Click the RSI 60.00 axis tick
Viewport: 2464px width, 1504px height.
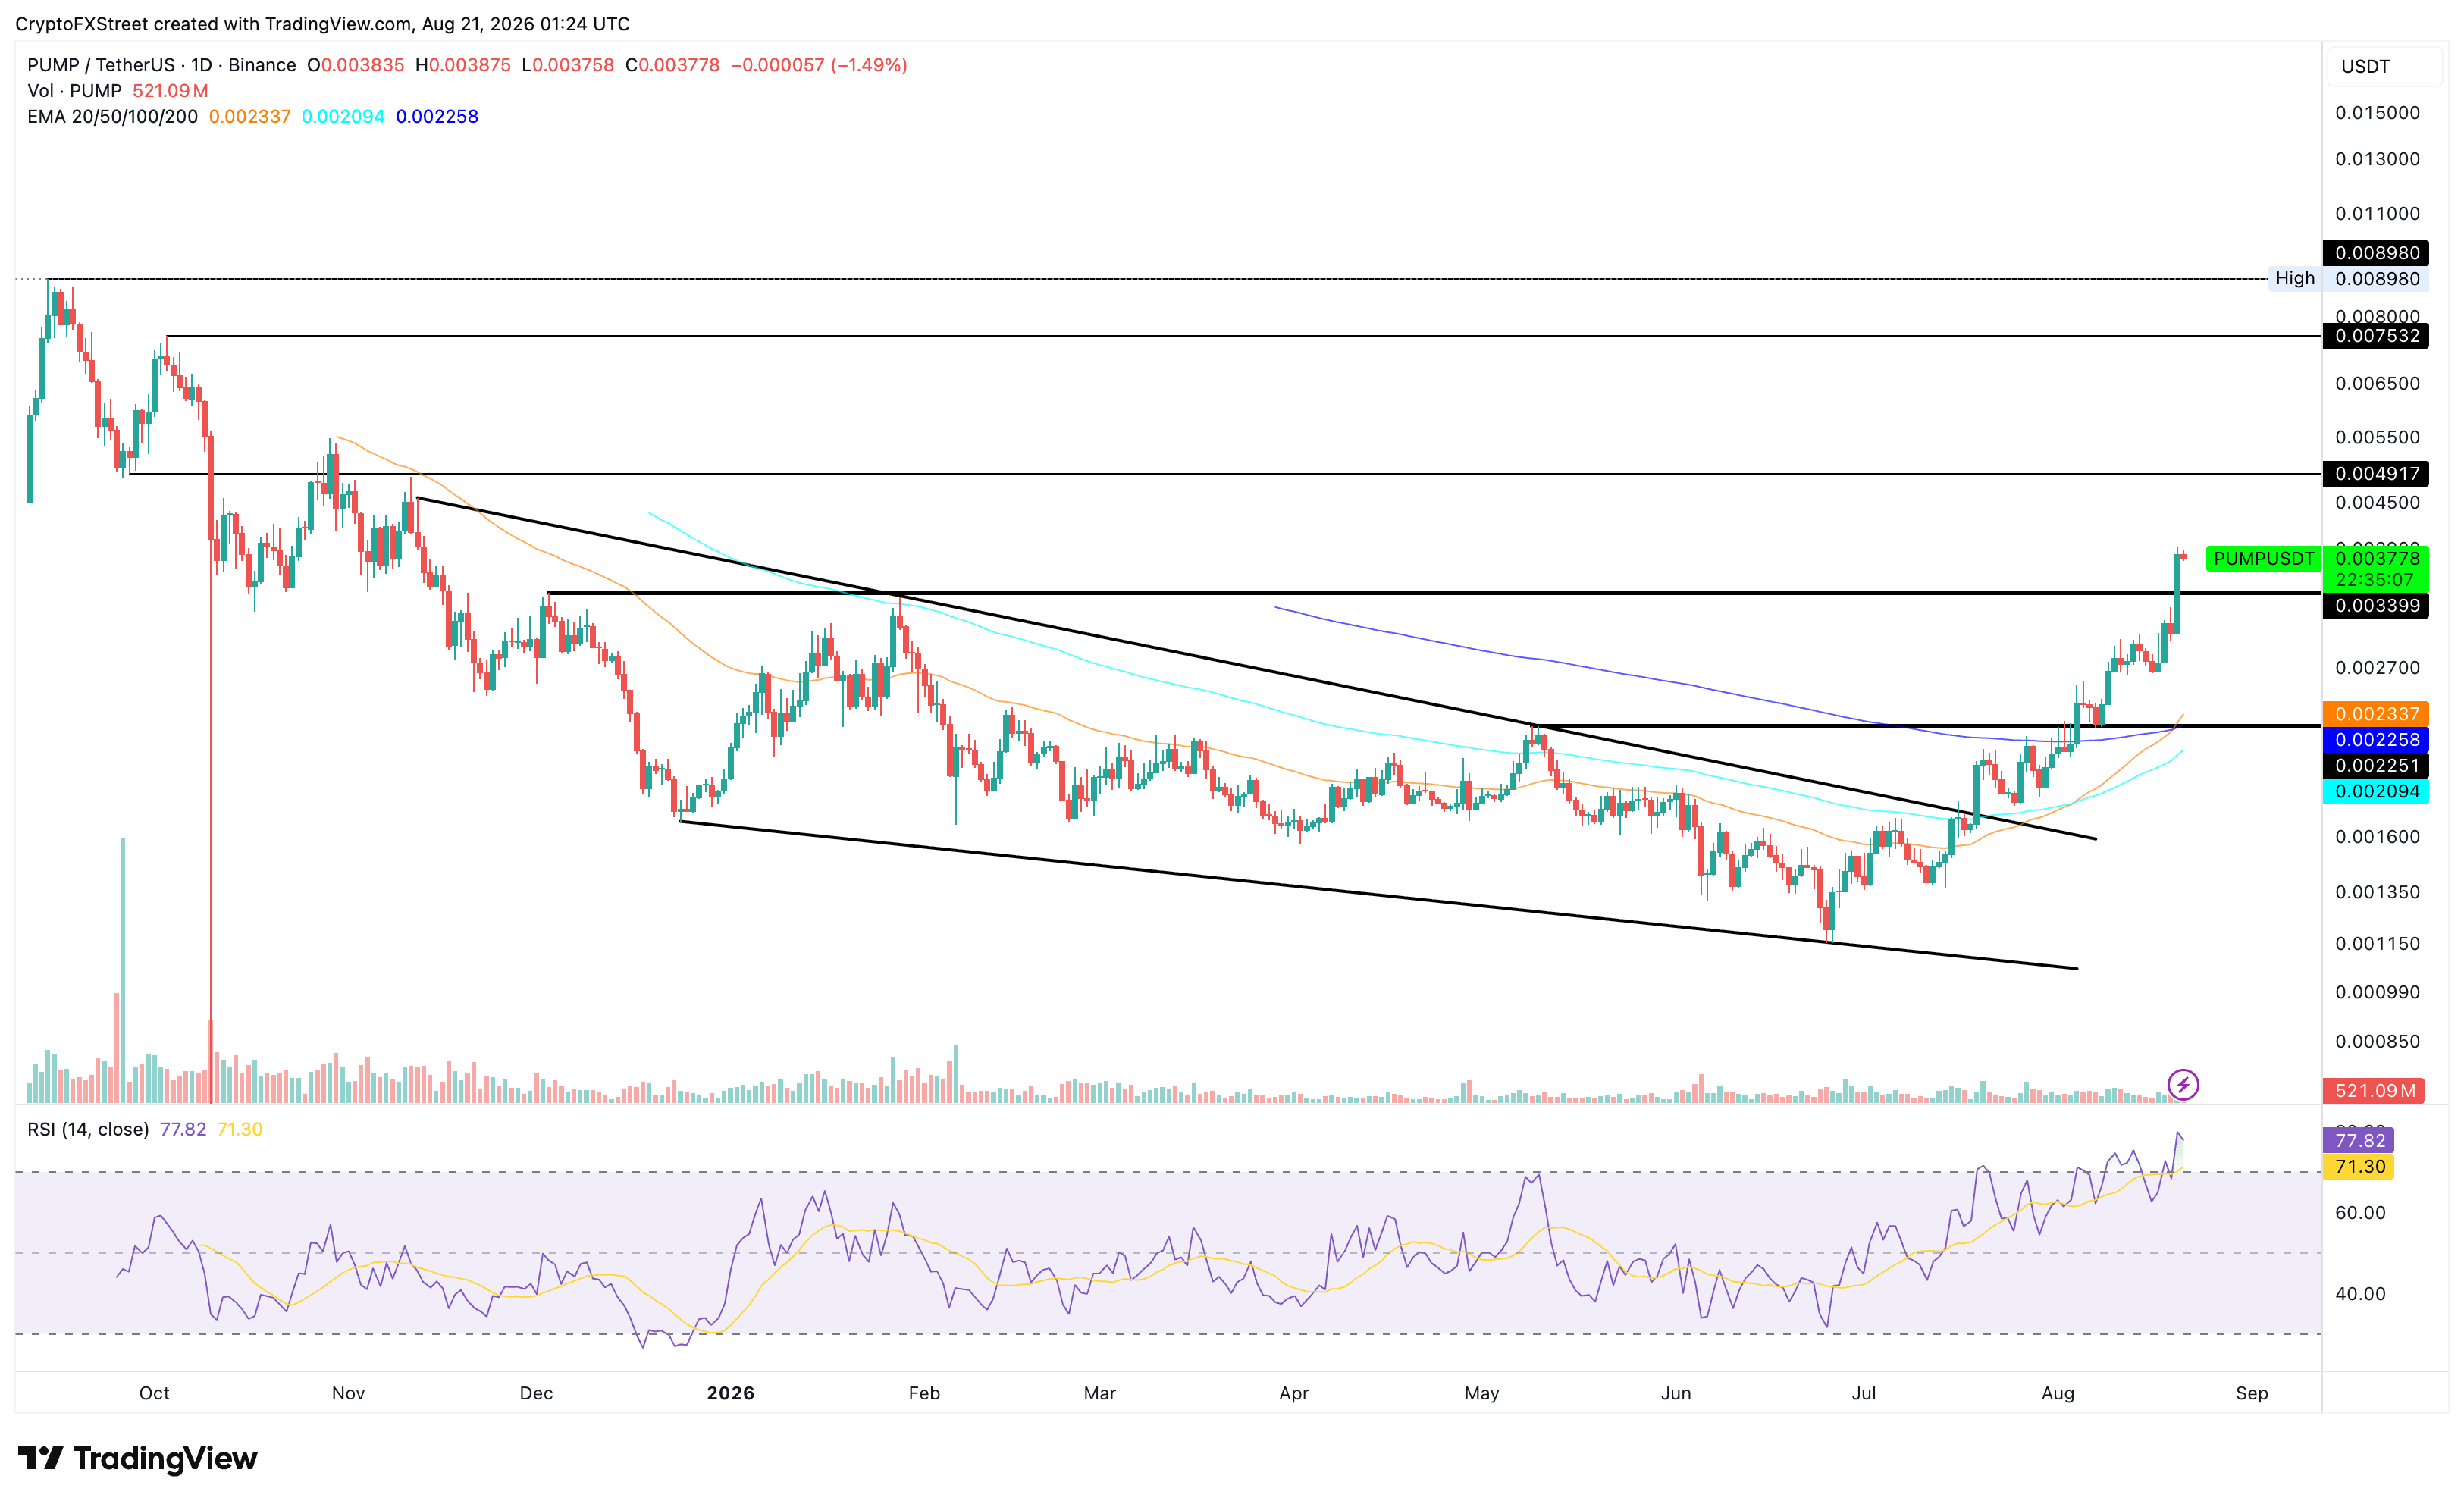(x=2360, y=1213)
